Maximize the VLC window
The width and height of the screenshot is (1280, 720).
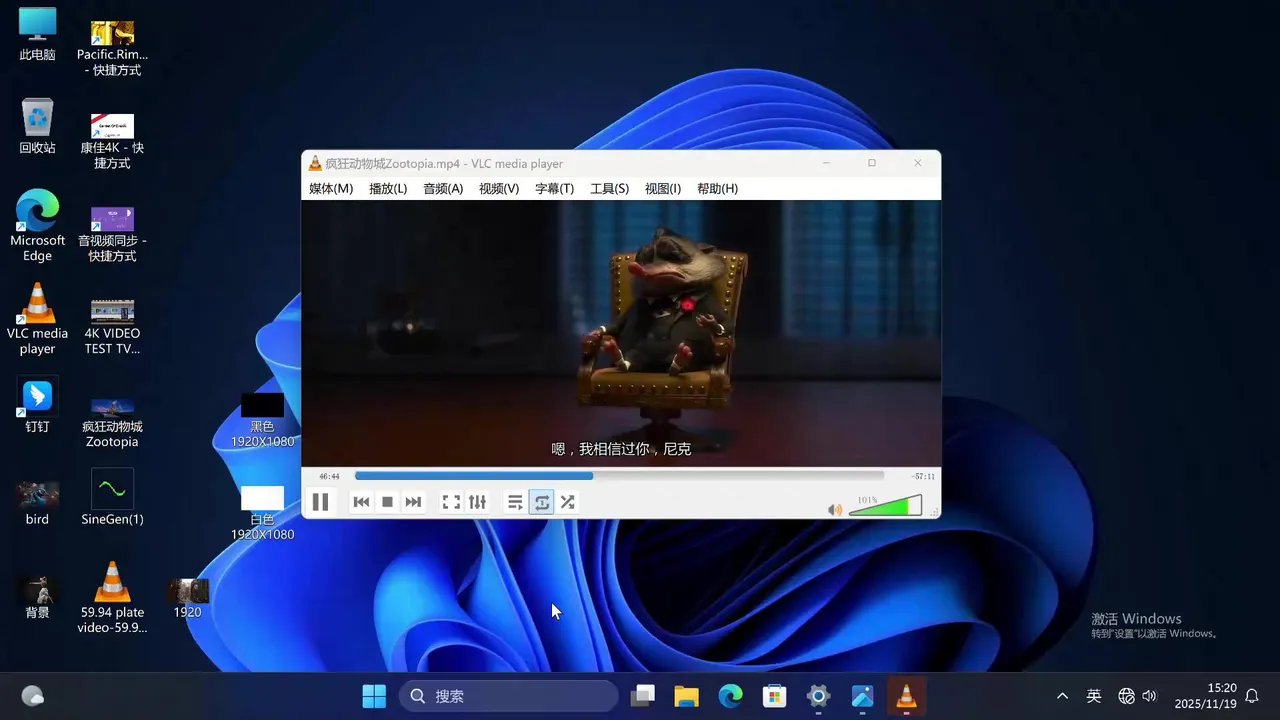[872, 163]
